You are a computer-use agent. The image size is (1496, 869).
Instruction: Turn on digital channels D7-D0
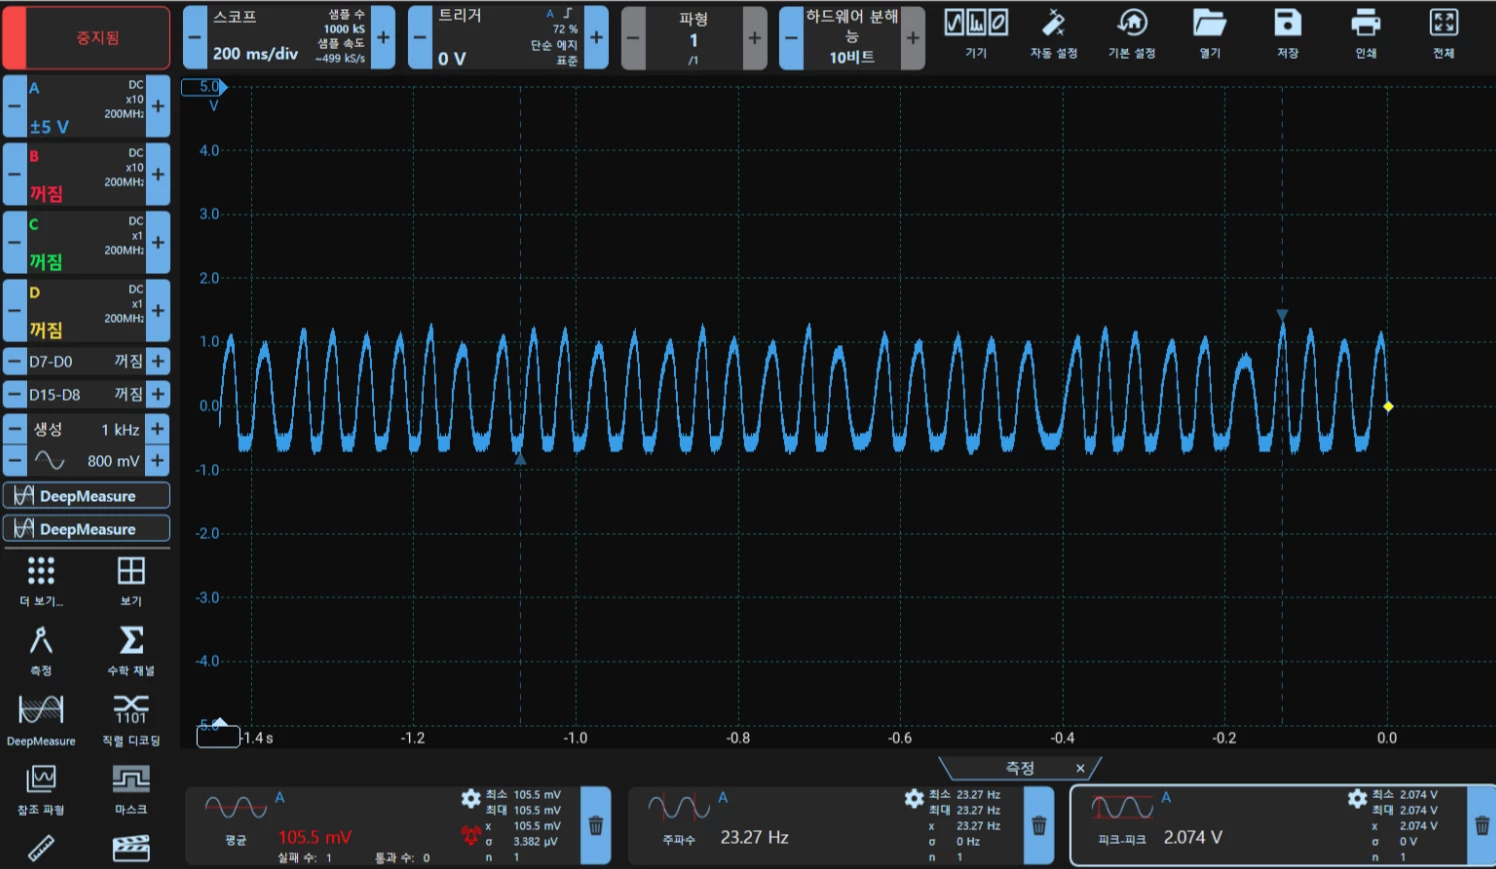coord(86,361)
